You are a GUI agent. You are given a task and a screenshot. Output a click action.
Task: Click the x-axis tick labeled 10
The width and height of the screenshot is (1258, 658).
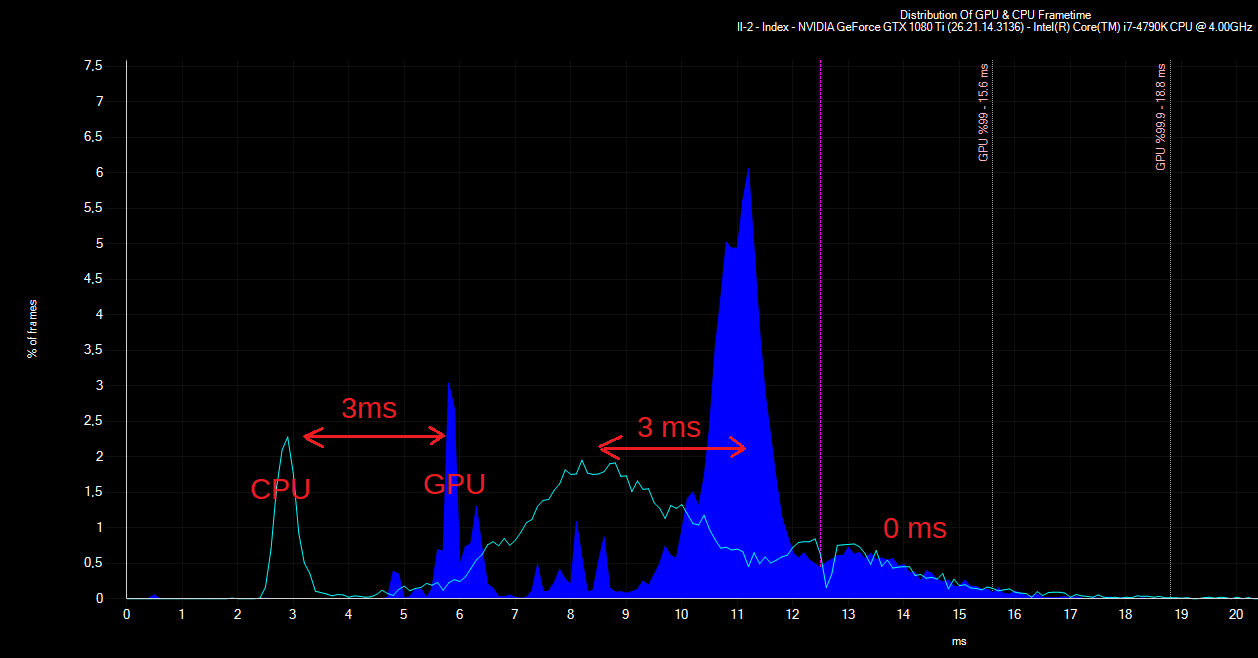coord(681,614)
